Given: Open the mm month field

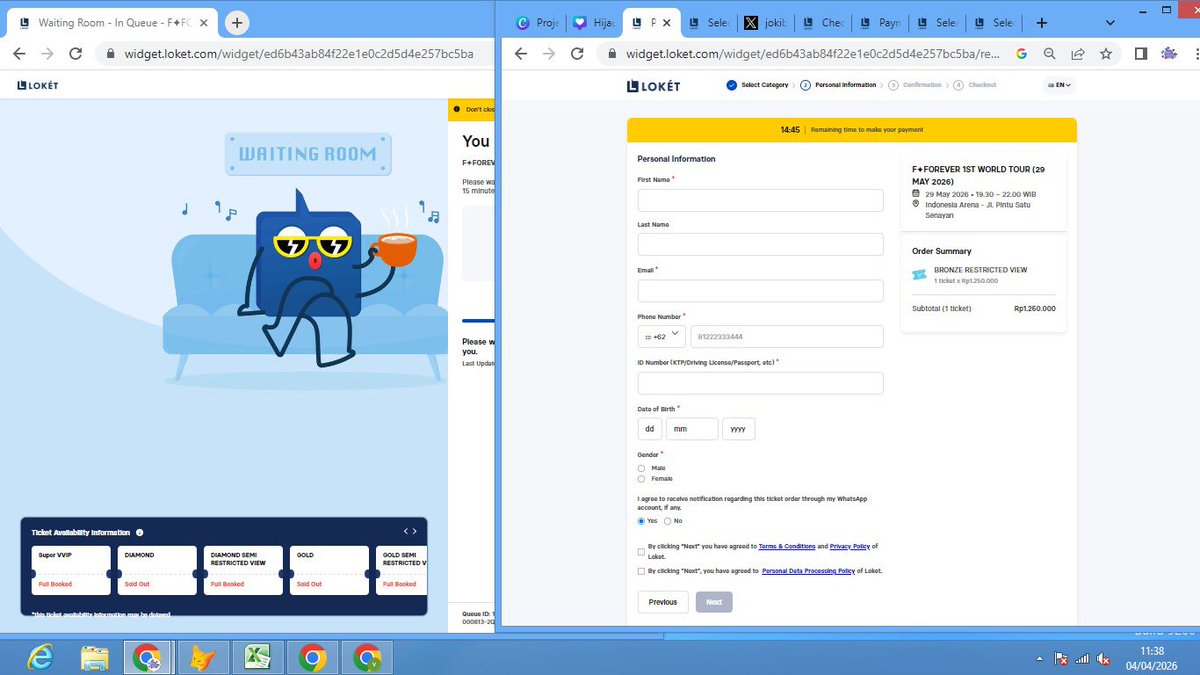Looking at the screenshot, I should 692,429.
